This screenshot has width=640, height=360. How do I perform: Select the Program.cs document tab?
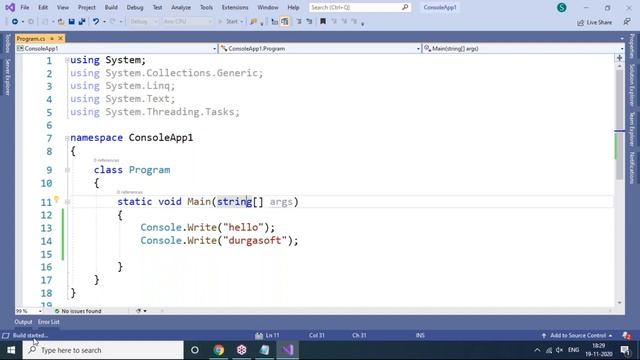[31, 38]
